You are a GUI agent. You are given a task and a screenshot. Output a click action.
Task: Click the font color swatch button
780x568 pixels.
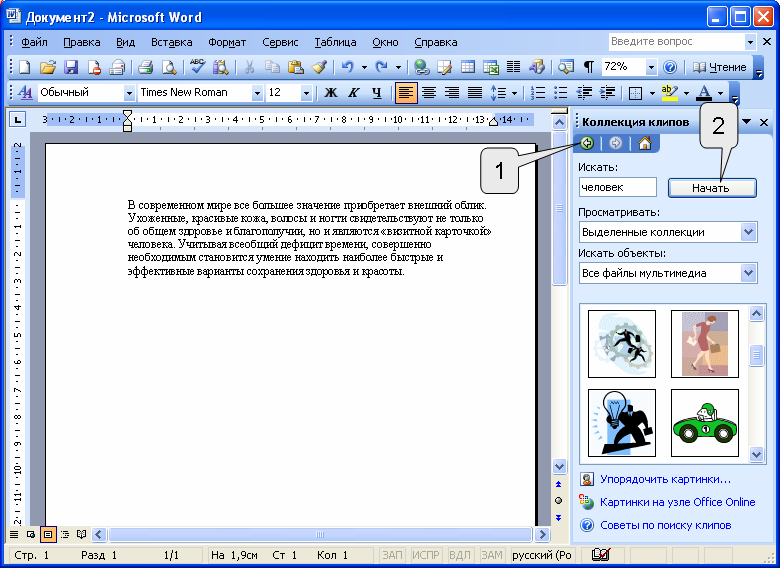(702, 93)
